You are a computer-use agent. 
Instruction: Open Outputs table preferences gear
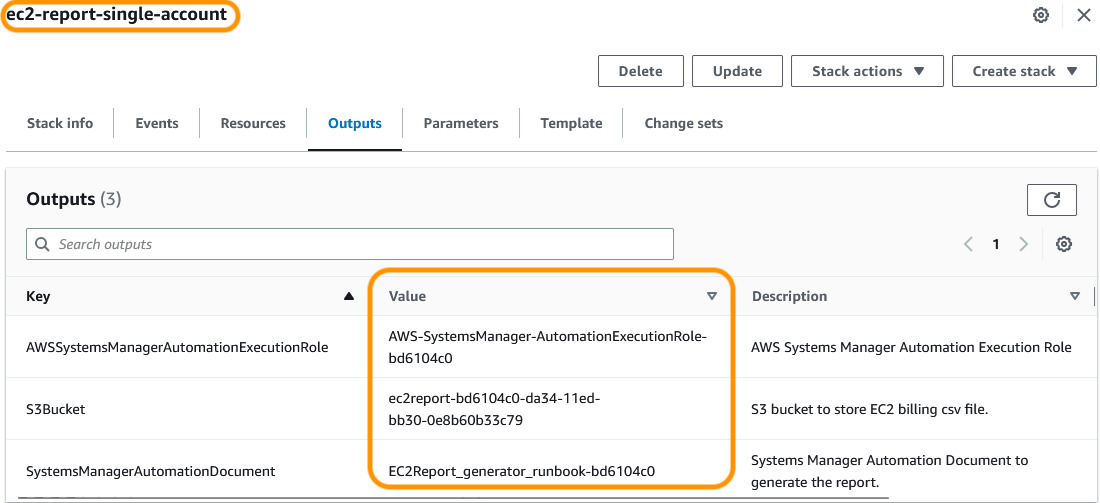[1064, 244]
